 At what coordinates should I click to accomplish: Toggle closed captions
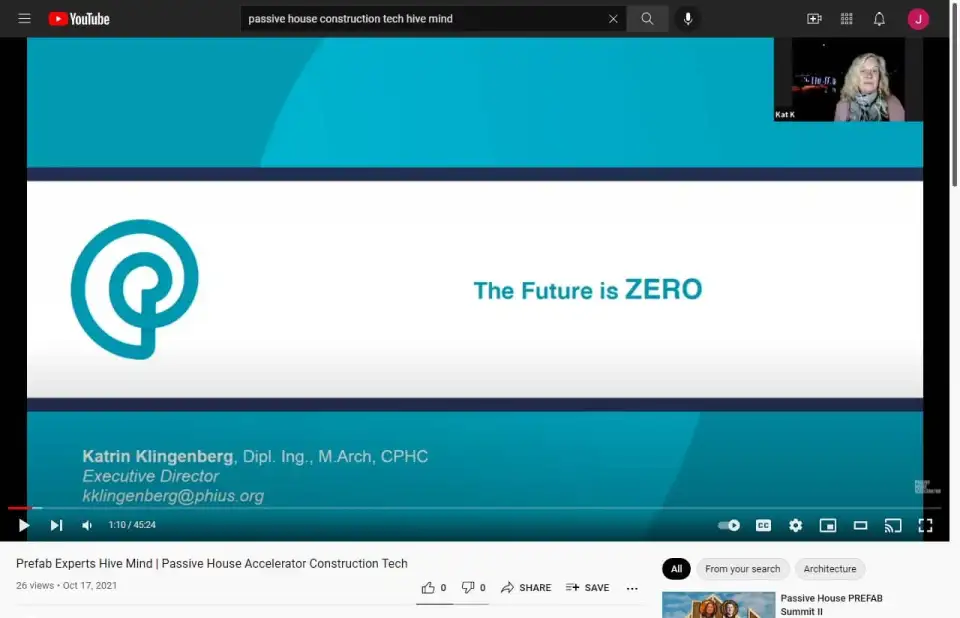(763, 525)
